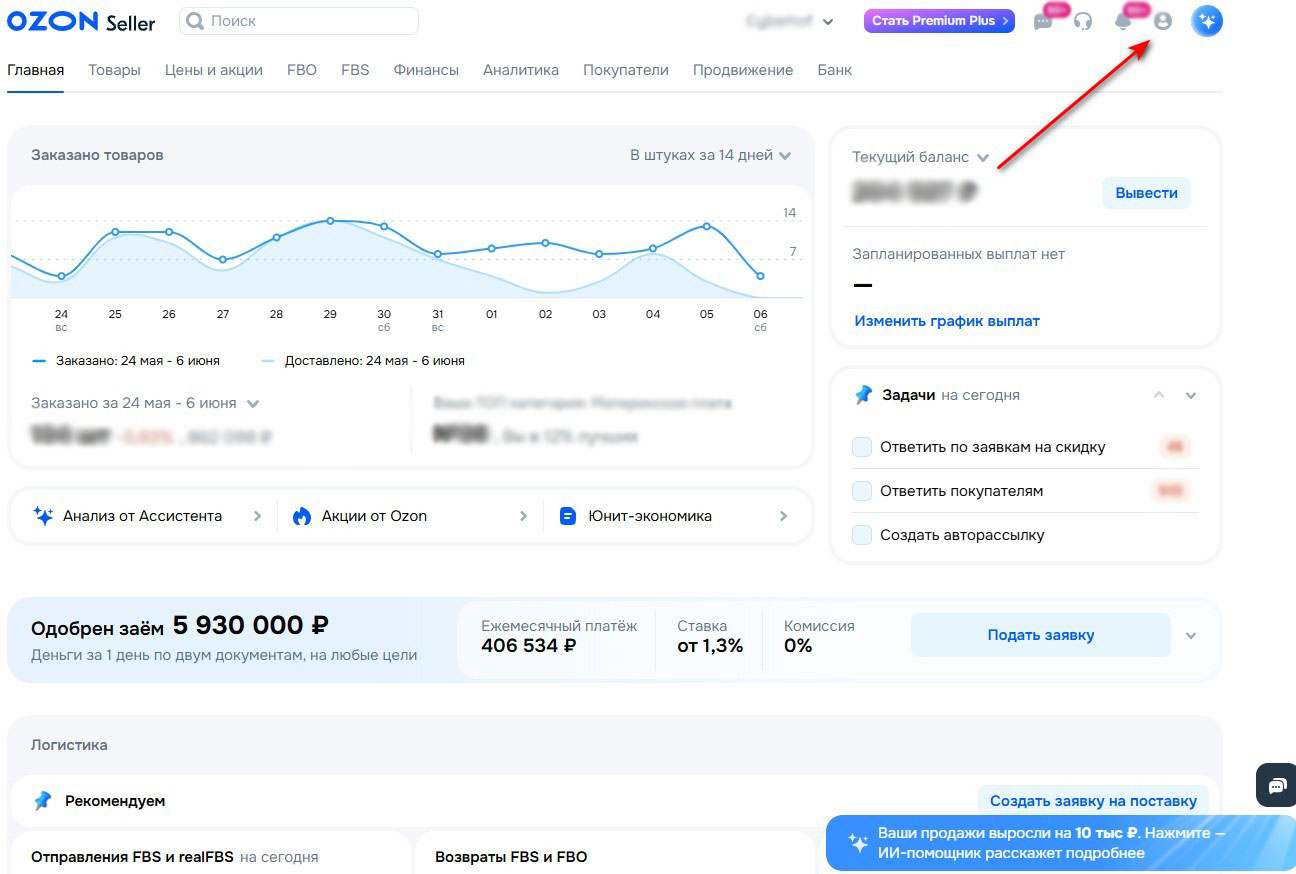Open the Финансы tab

[x=426, y=70]
